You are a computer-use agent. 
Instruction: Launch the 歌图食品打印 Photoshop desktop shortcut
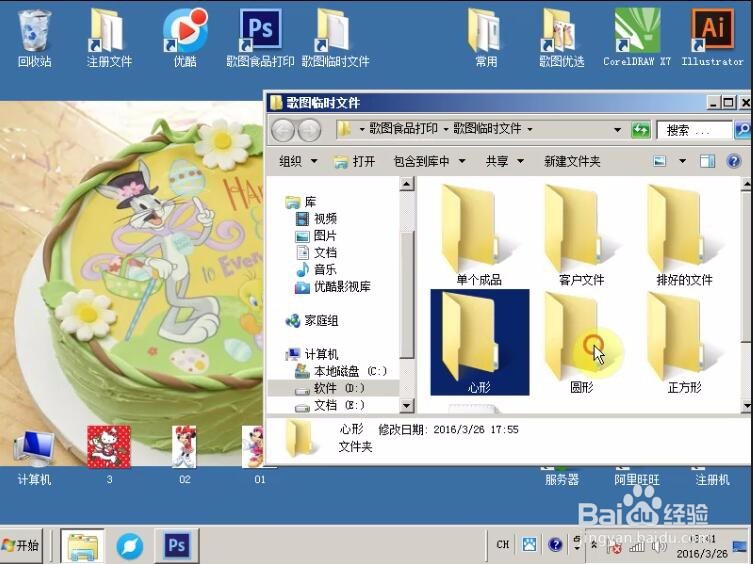(260, 38)
